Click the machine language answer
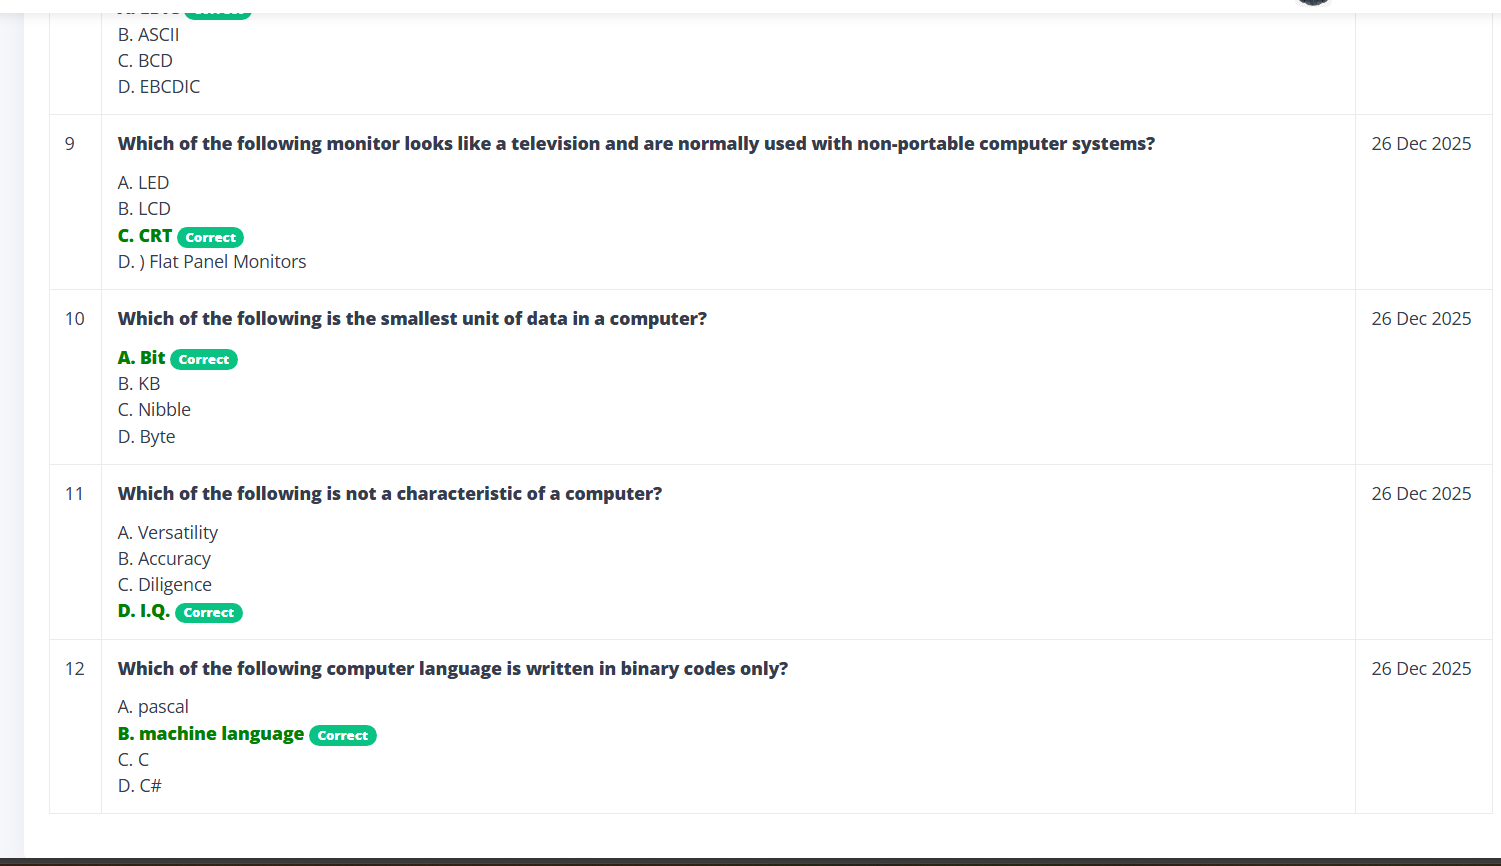 (211, 734)
